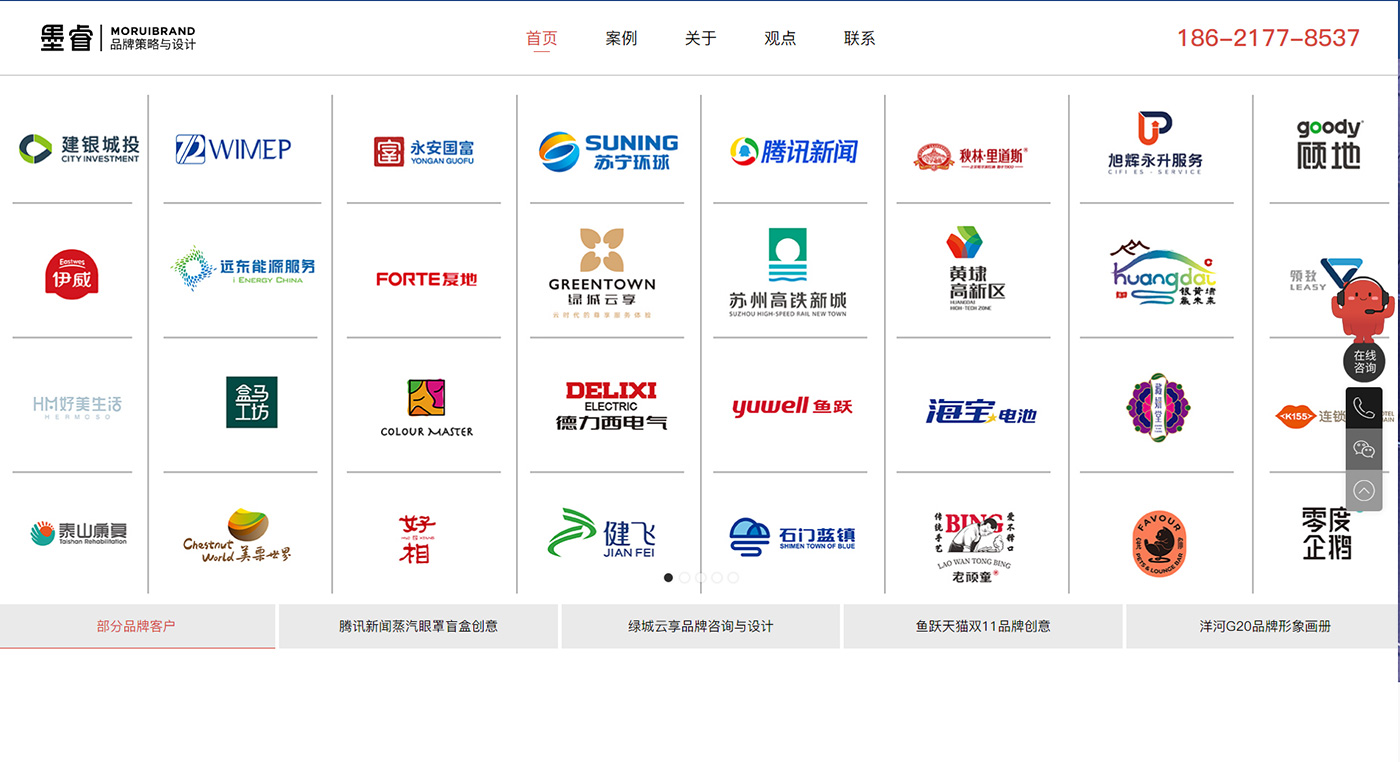1400x762 pixels.
Task: Go to the 关于 navigation item
Action: (700, 38)
